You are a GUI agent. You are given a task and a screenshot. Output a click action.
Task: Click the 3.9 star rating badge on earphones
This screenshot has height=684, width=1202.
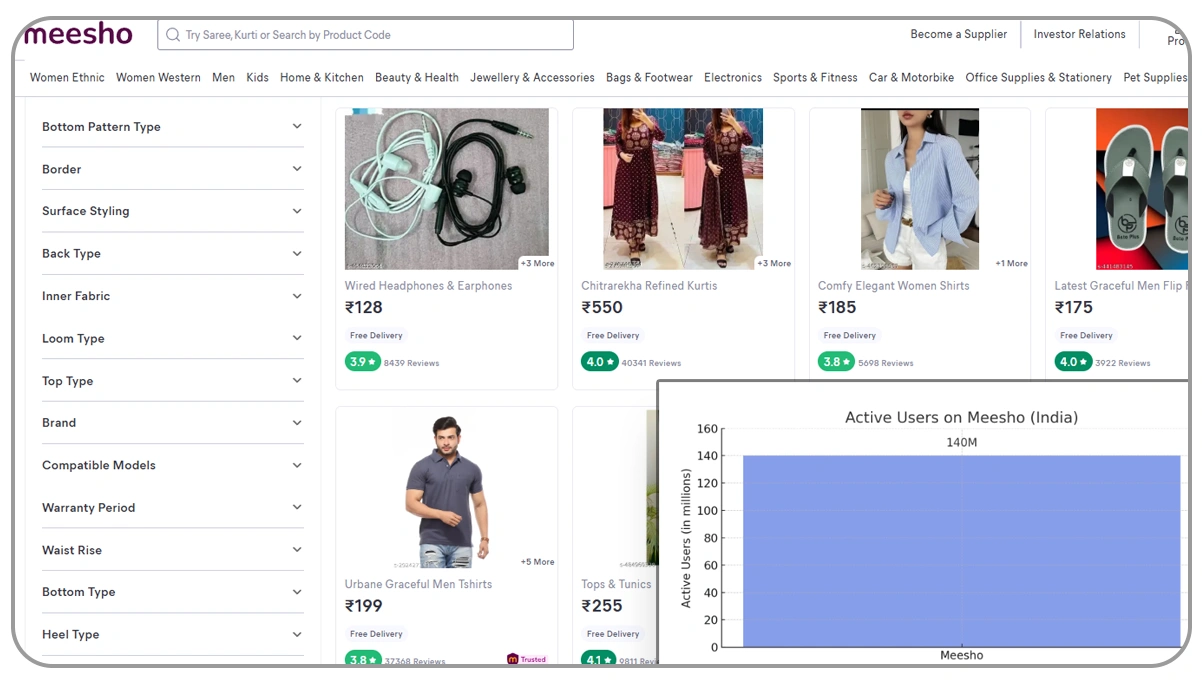362,361
